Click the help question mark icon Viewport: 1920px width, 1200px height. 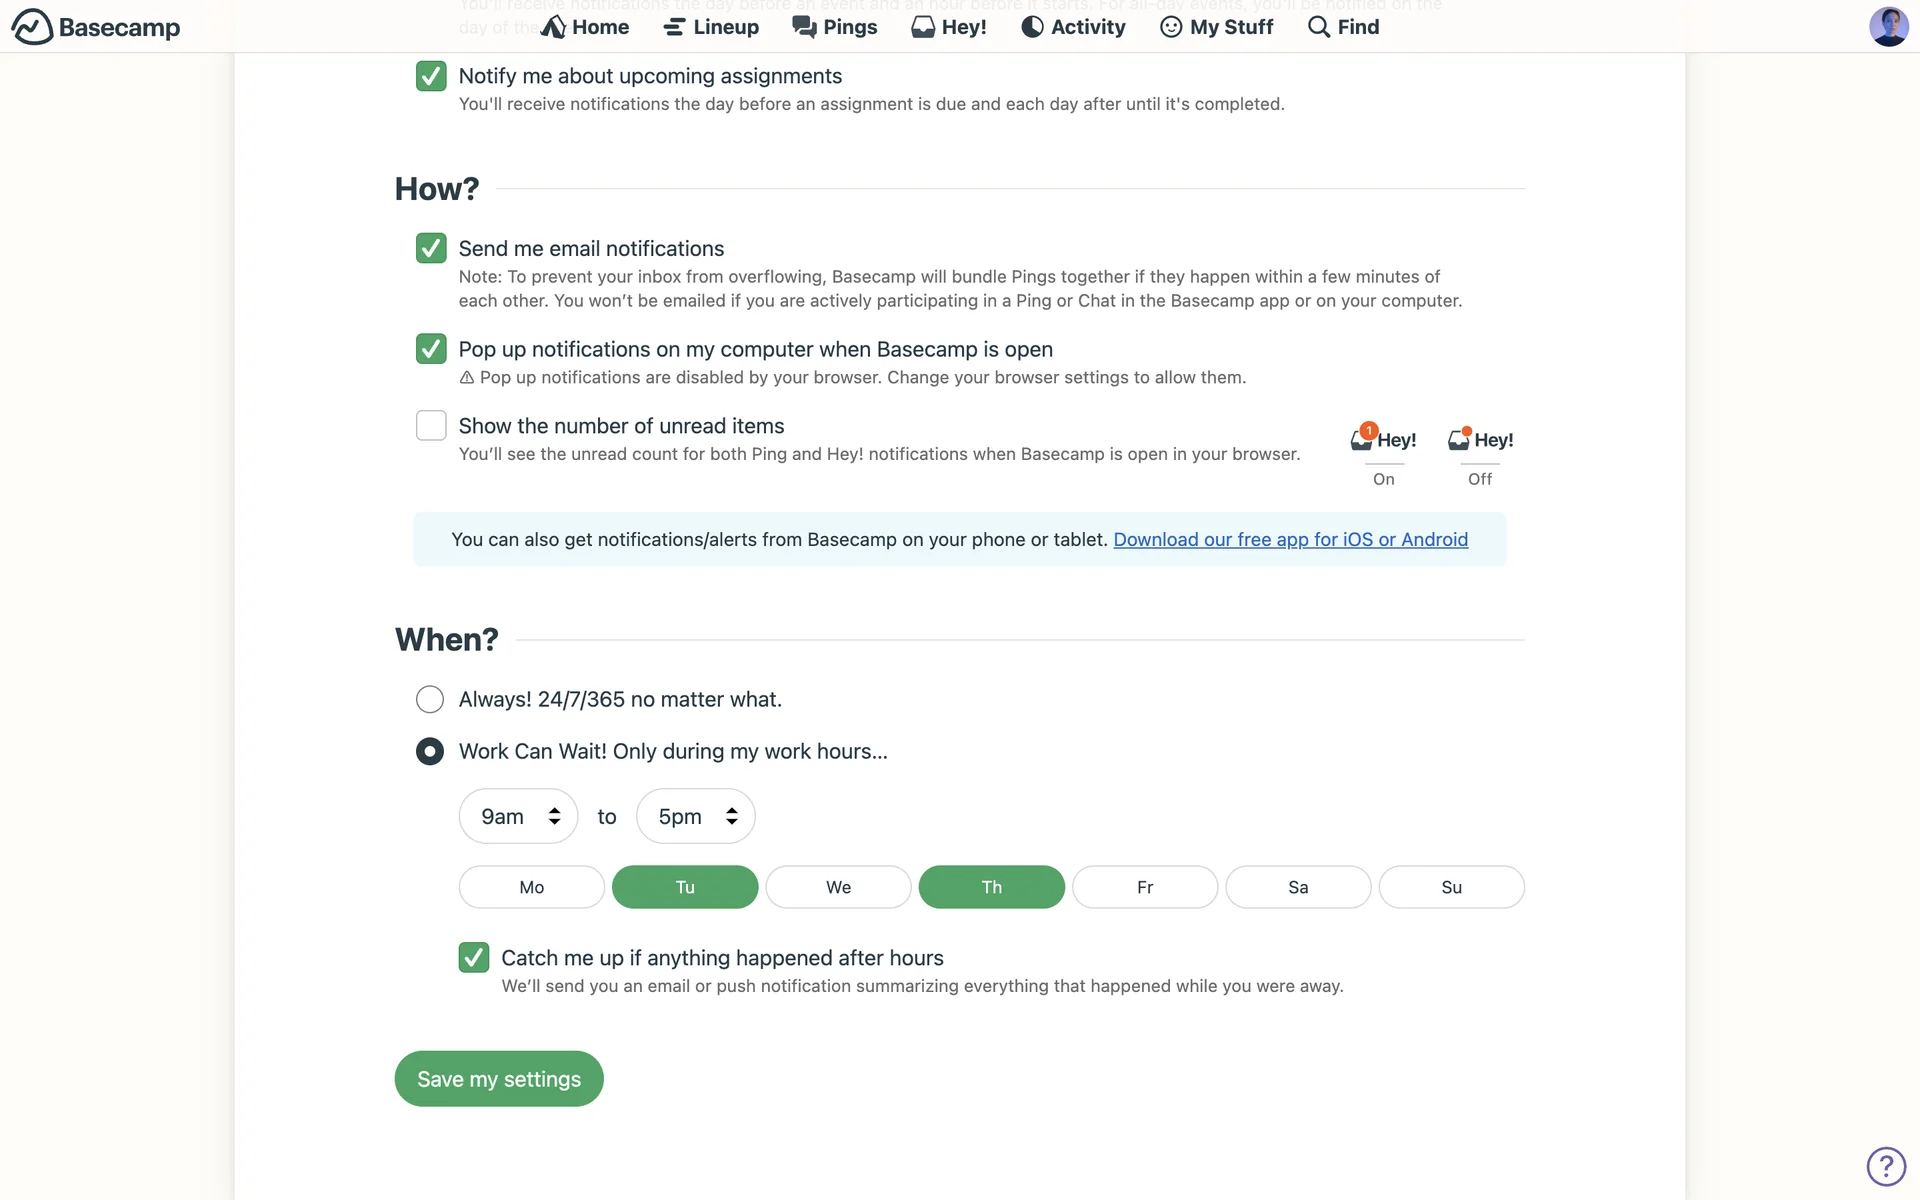coord(1886,1166)
